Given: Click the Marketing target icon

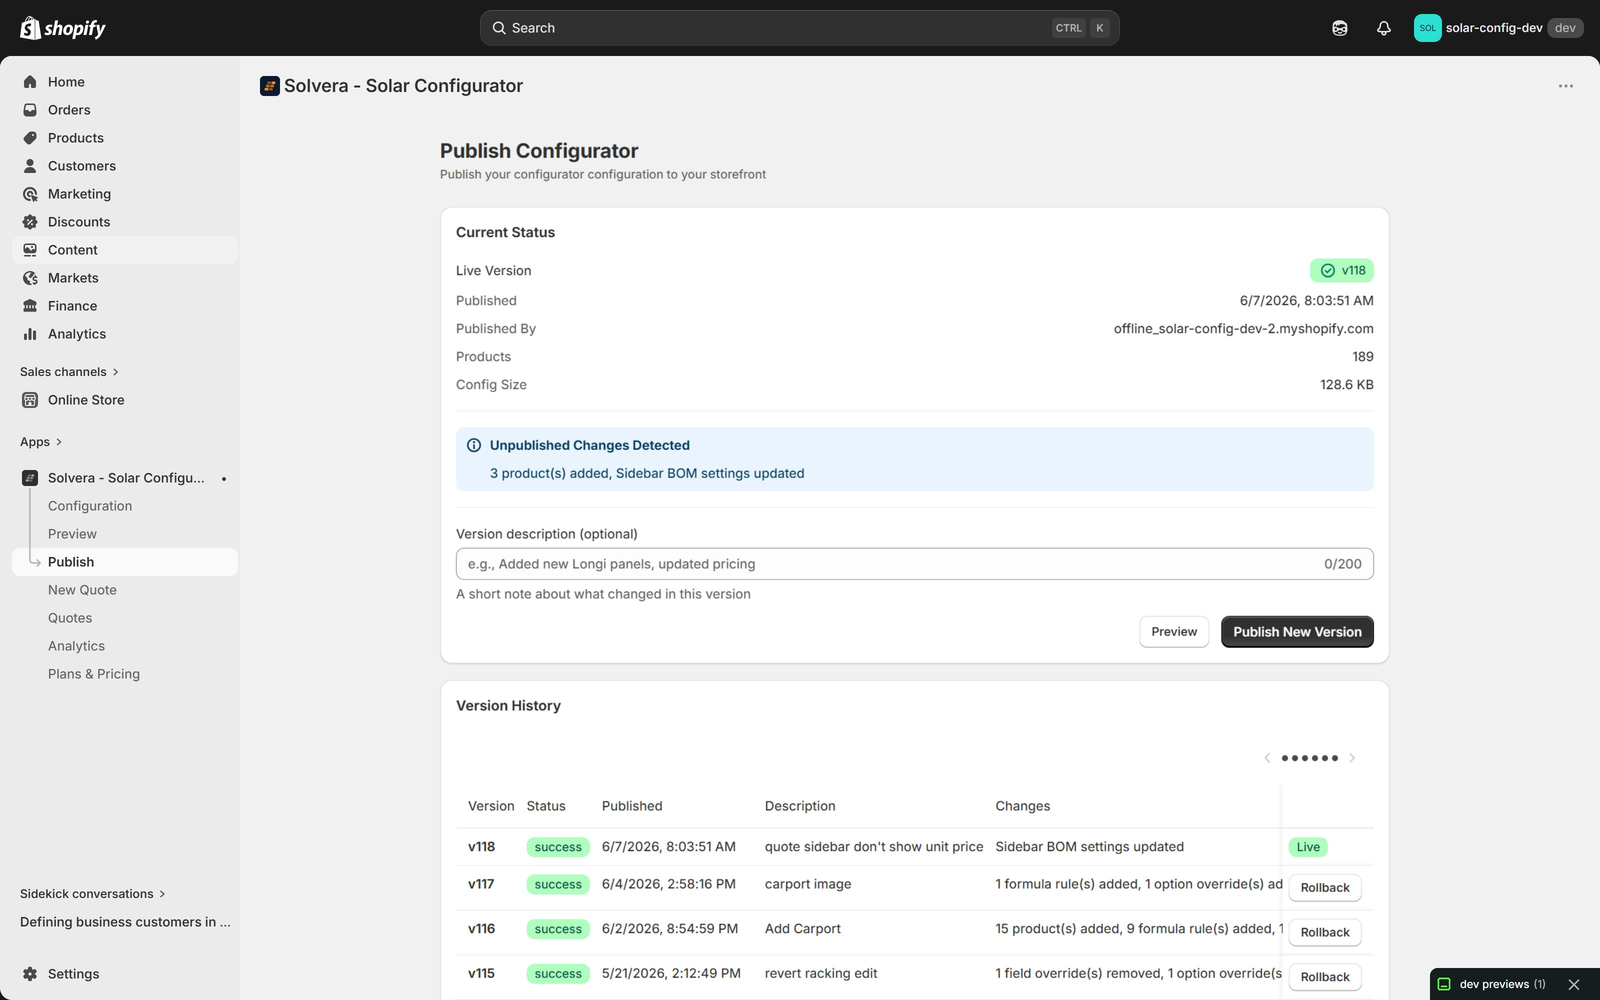Looking at the screenshot, I should pyautogui.click(x=30, y=194).
